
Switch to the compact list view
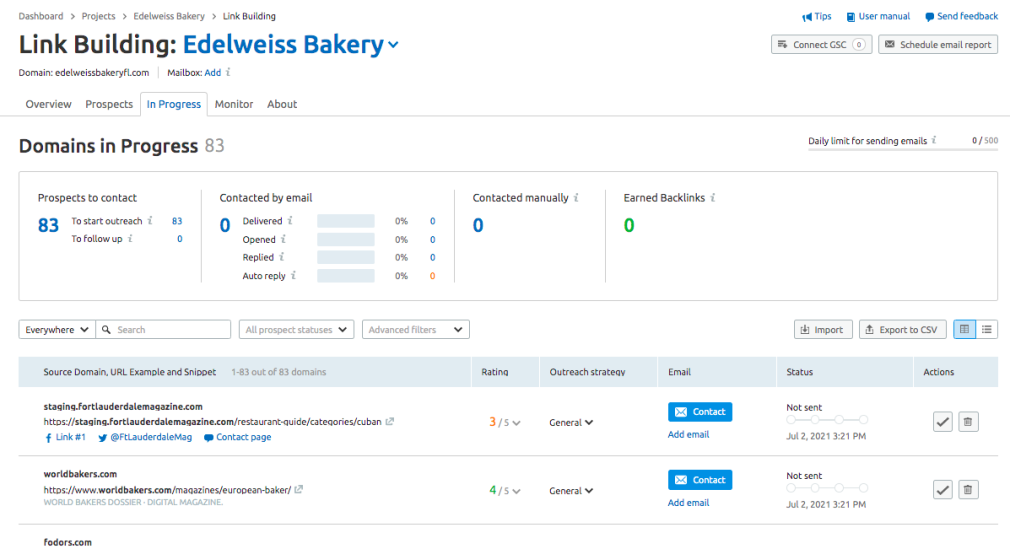coord(987,329)
